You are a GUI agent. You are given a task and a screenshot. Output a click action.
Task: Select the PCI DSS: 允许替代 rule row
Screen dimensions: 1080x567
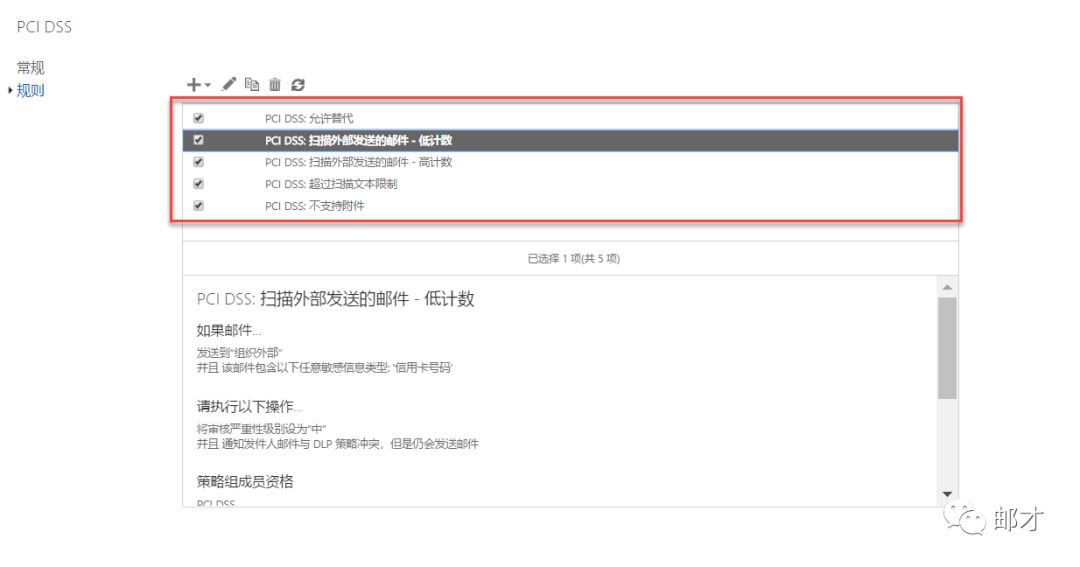309,118
